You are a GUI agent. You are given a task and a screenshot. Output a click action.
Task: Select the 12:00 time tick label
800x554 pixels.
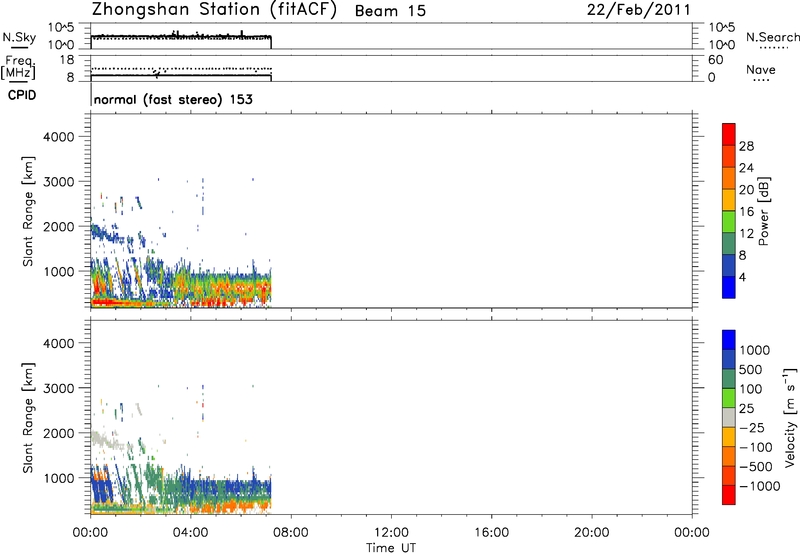[x=391, y=533]
